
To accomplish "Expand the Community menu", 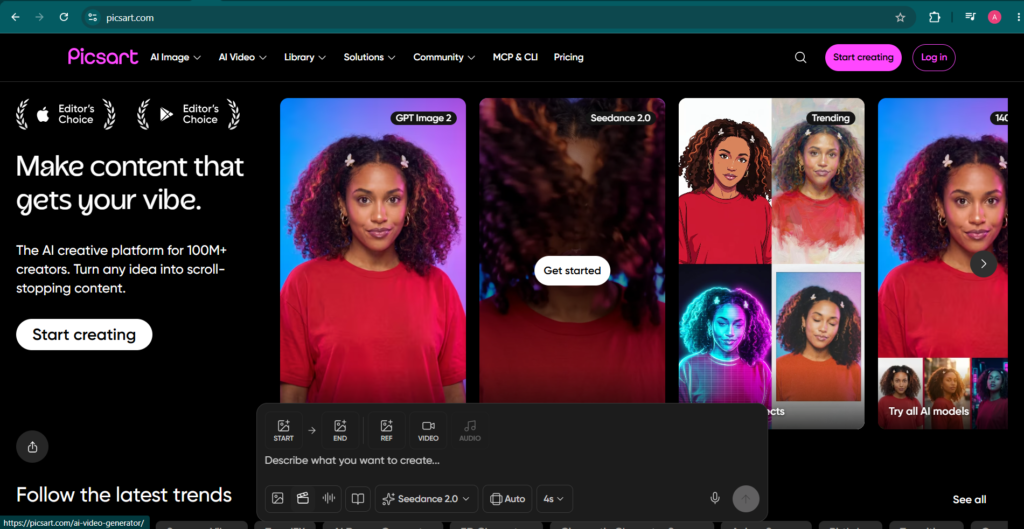I will pos(444,57).
